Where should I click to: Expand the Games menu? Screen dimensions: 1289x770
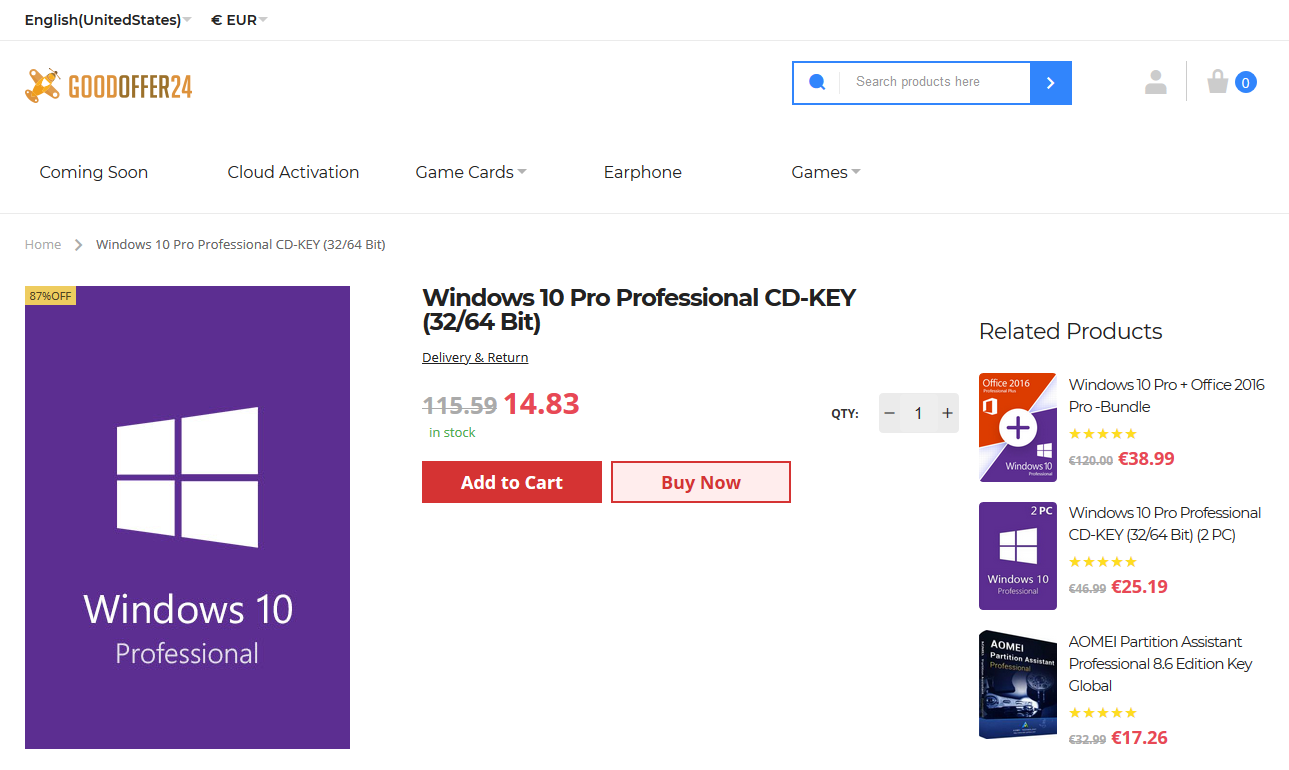click(826, 172)
